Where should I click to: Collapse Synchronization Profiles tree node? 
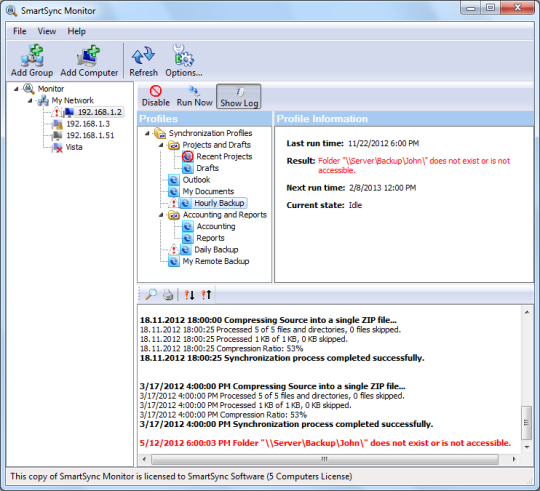(147, 133)
